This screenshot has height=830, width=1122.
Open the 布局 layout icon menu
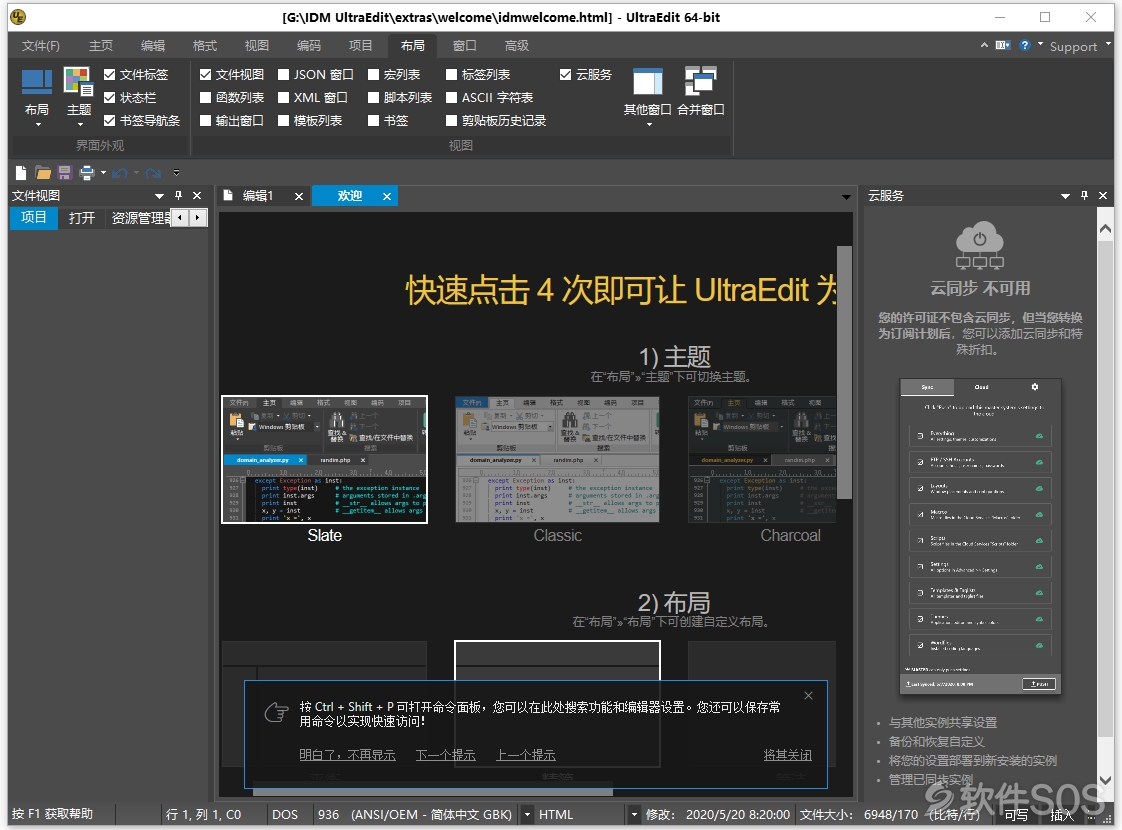point(36,96)
